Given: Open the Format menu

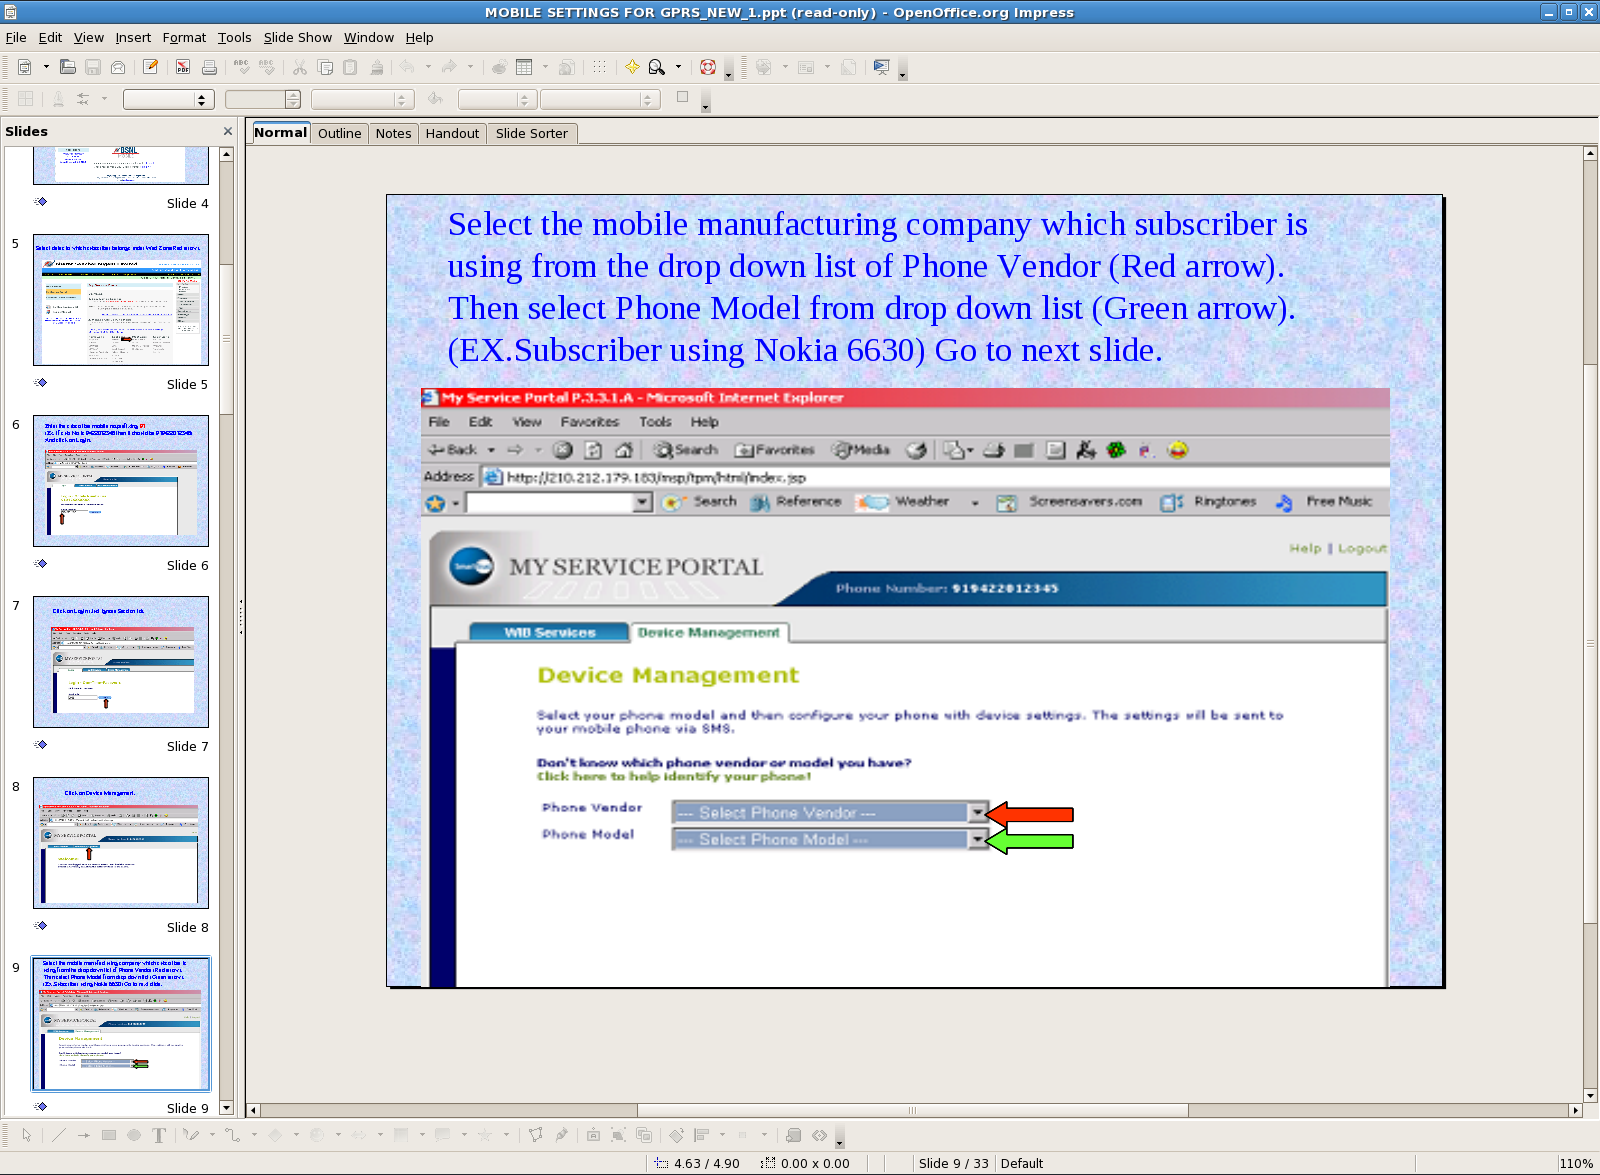Looking at the screenshot, I should pos(184,38).
